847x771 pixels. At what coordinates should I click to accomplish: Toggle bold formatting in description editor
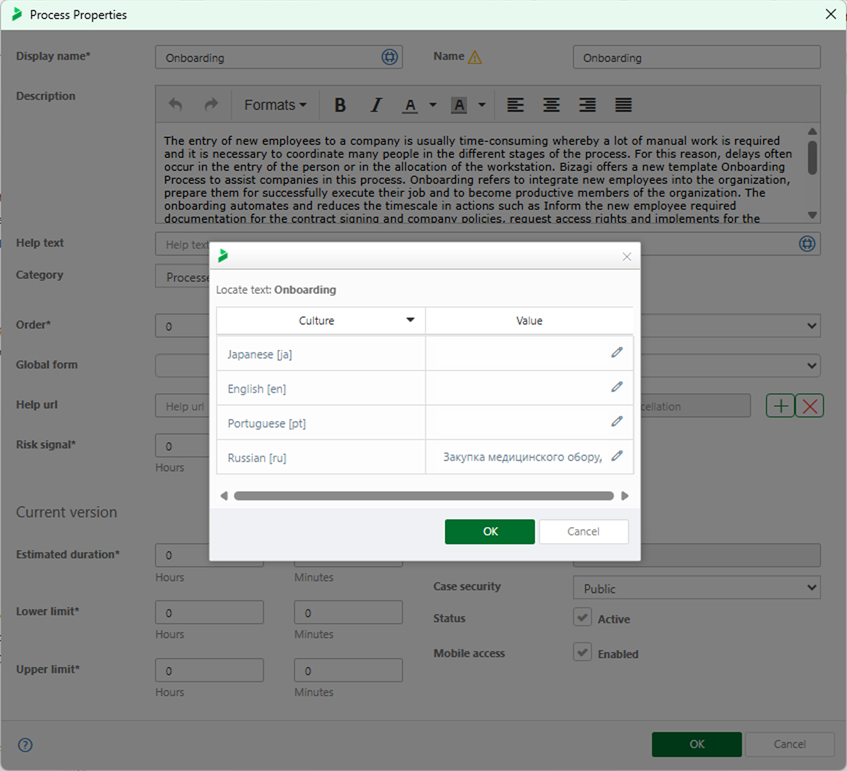[x=340, y=105]
